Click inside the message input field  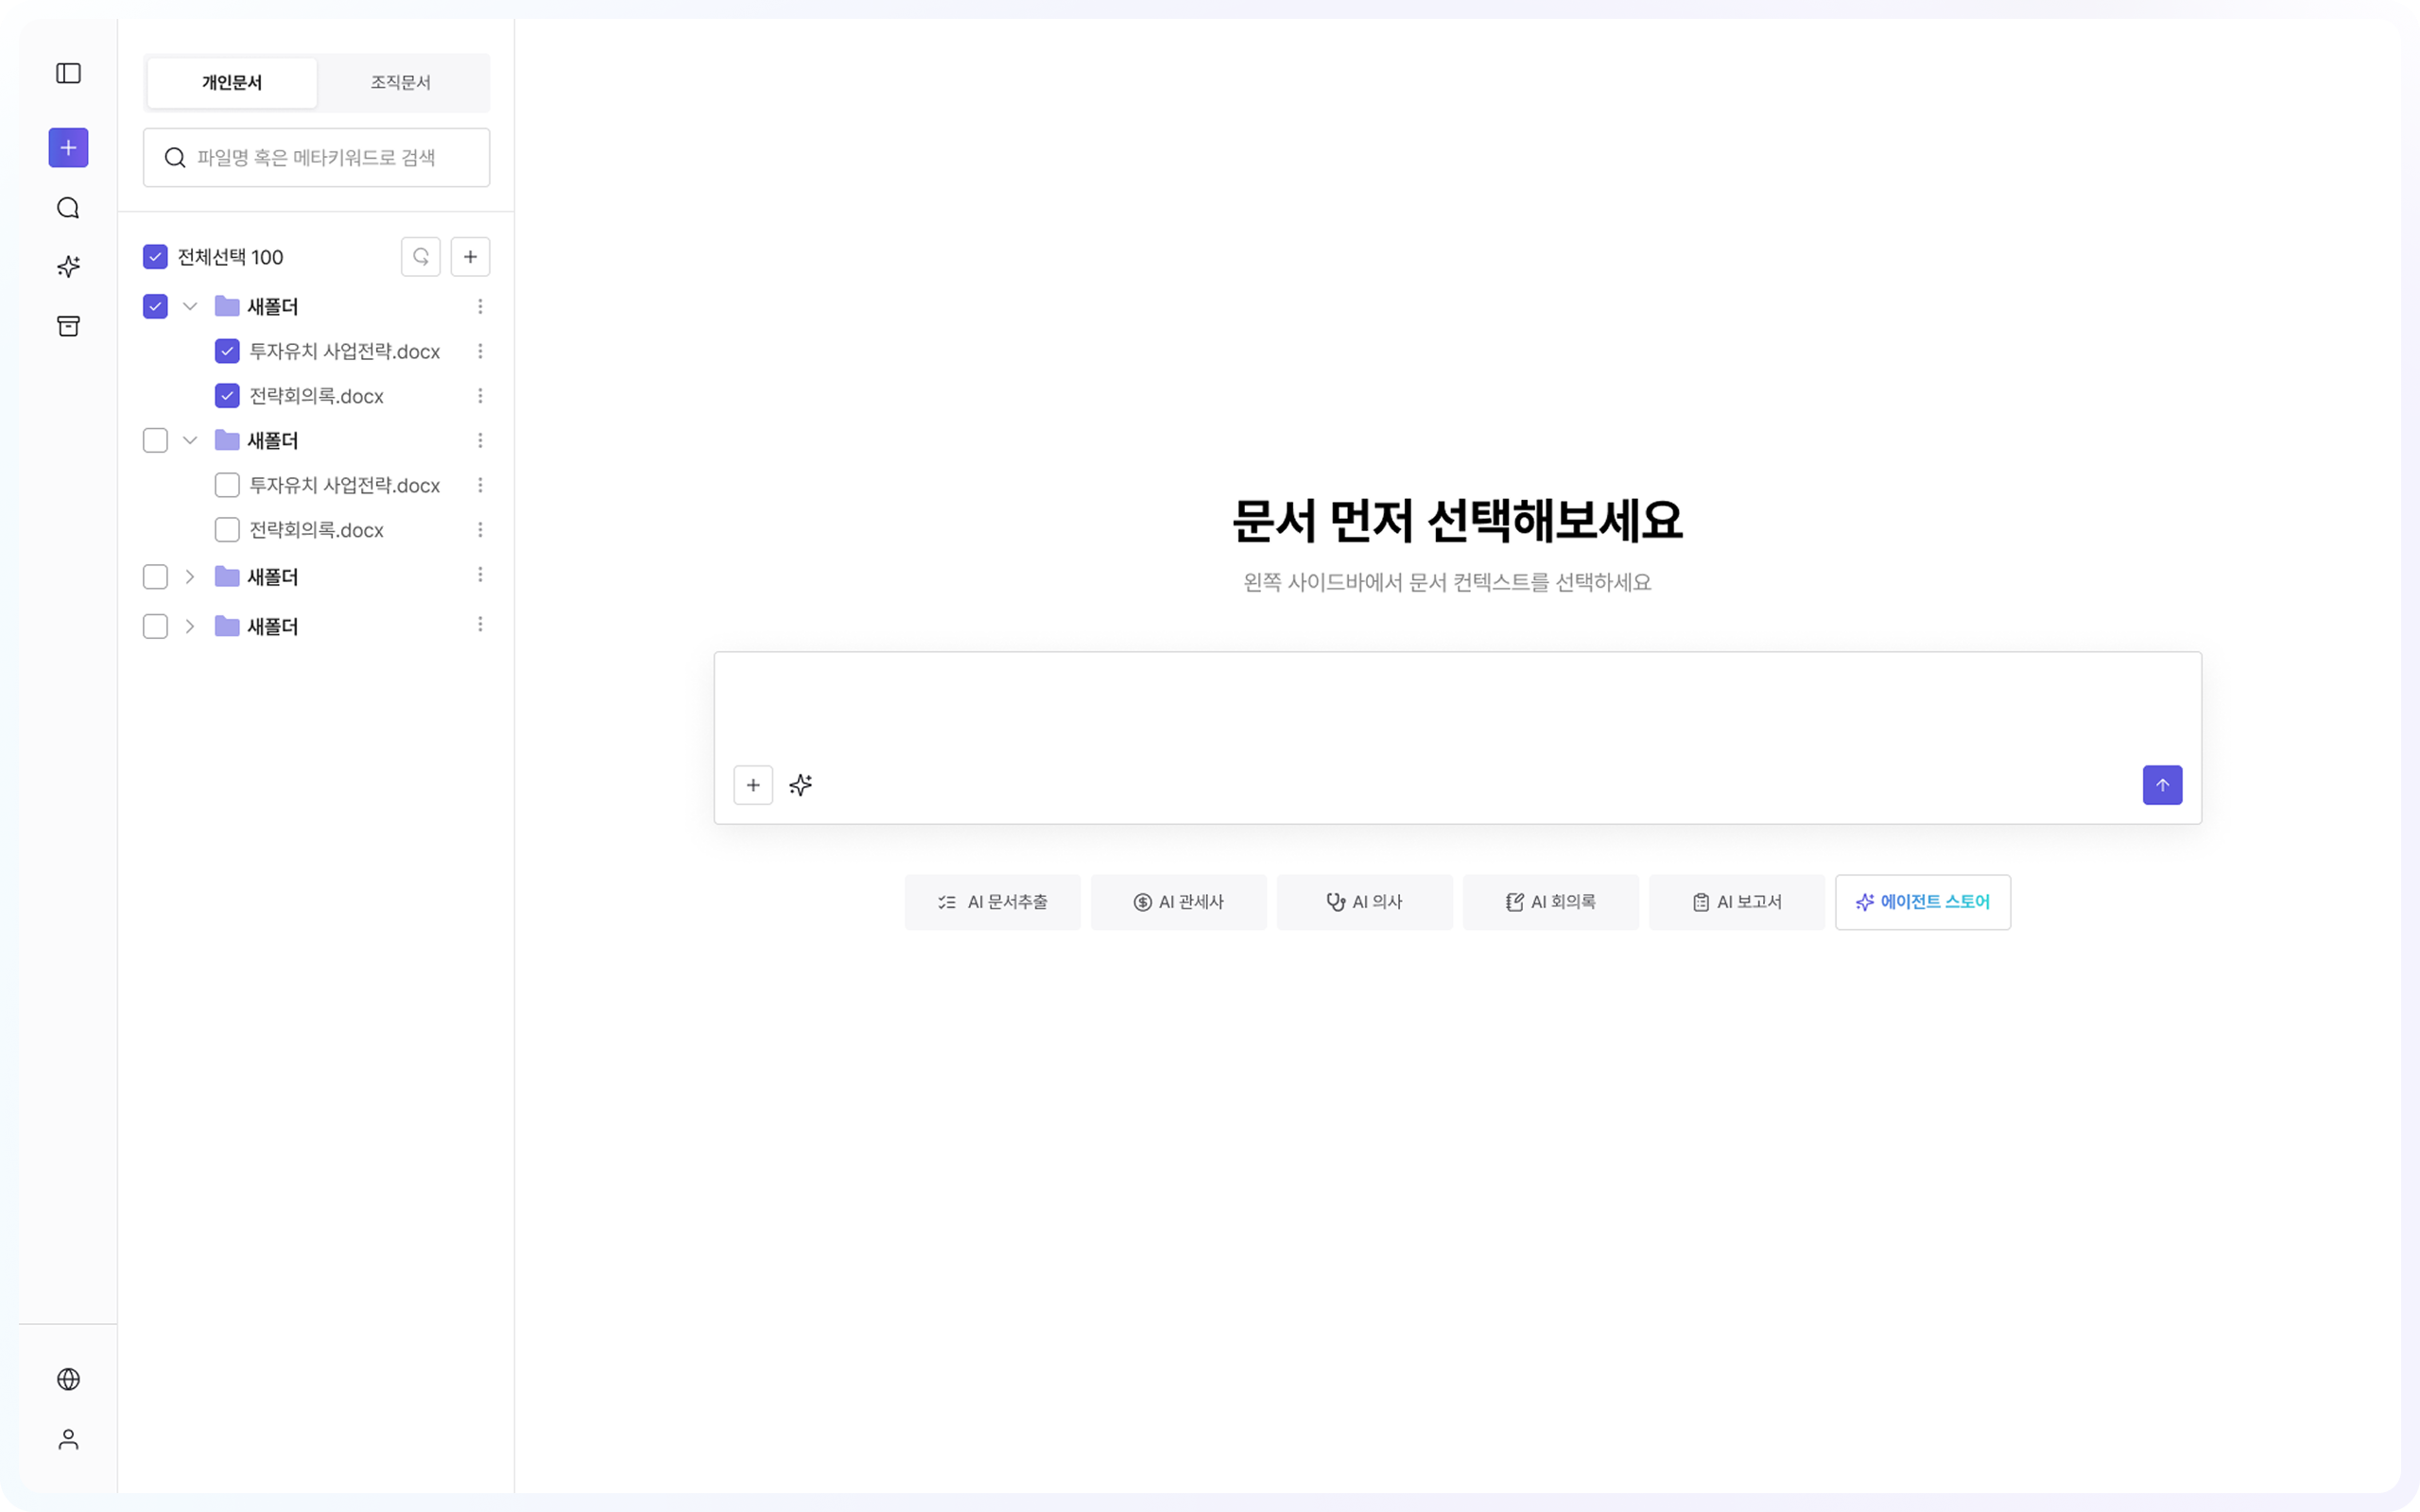1450,710
